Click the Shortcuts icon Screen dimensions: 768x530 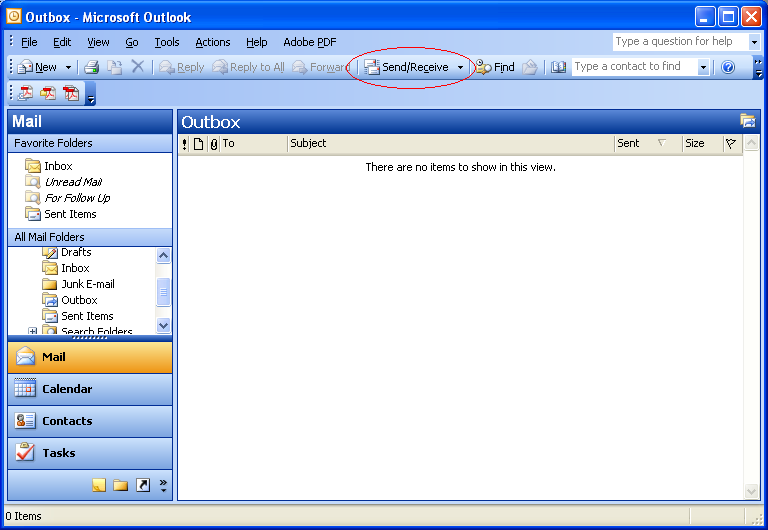143,485
